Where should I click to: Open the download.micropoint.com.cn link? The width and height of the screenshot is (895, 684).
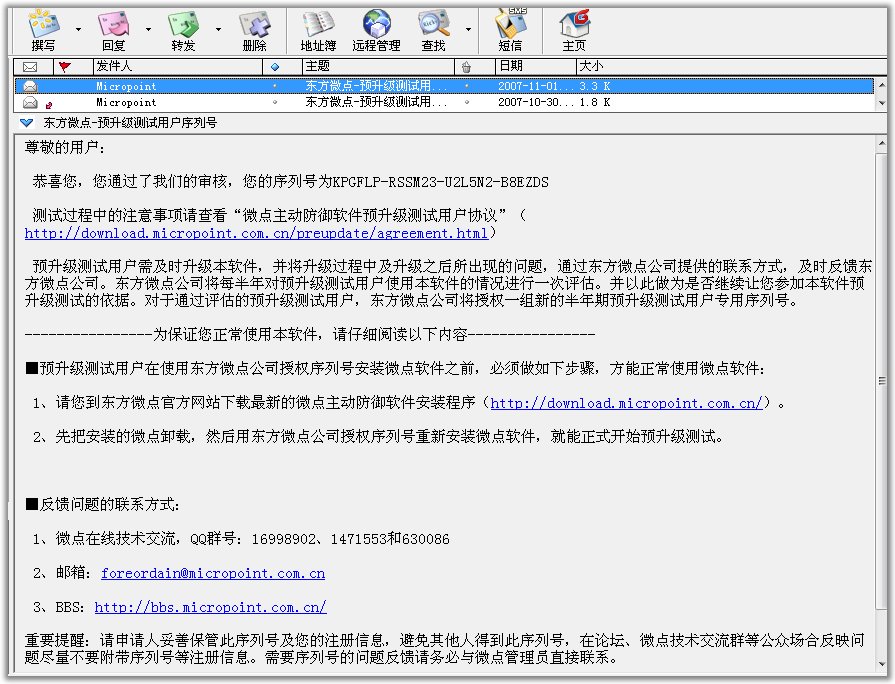(x=626, y=404)
